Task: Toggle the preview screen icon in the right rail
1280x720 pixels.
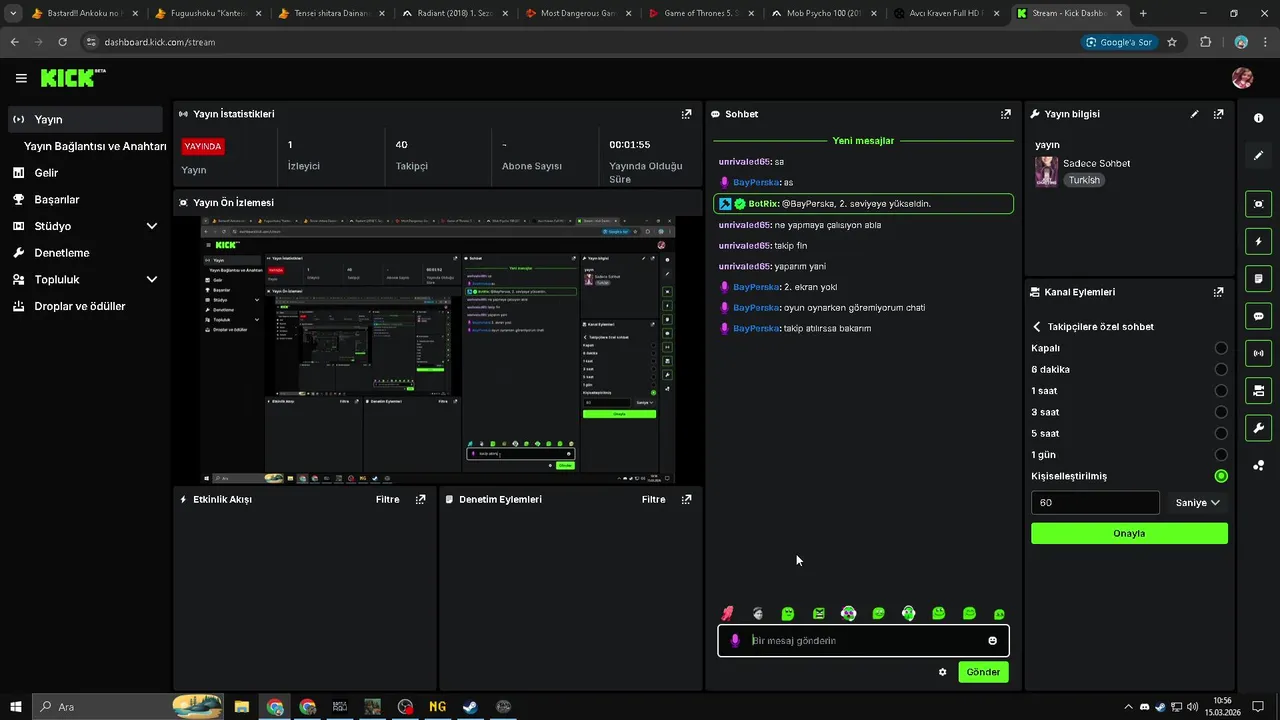Action: point(1258,204)
